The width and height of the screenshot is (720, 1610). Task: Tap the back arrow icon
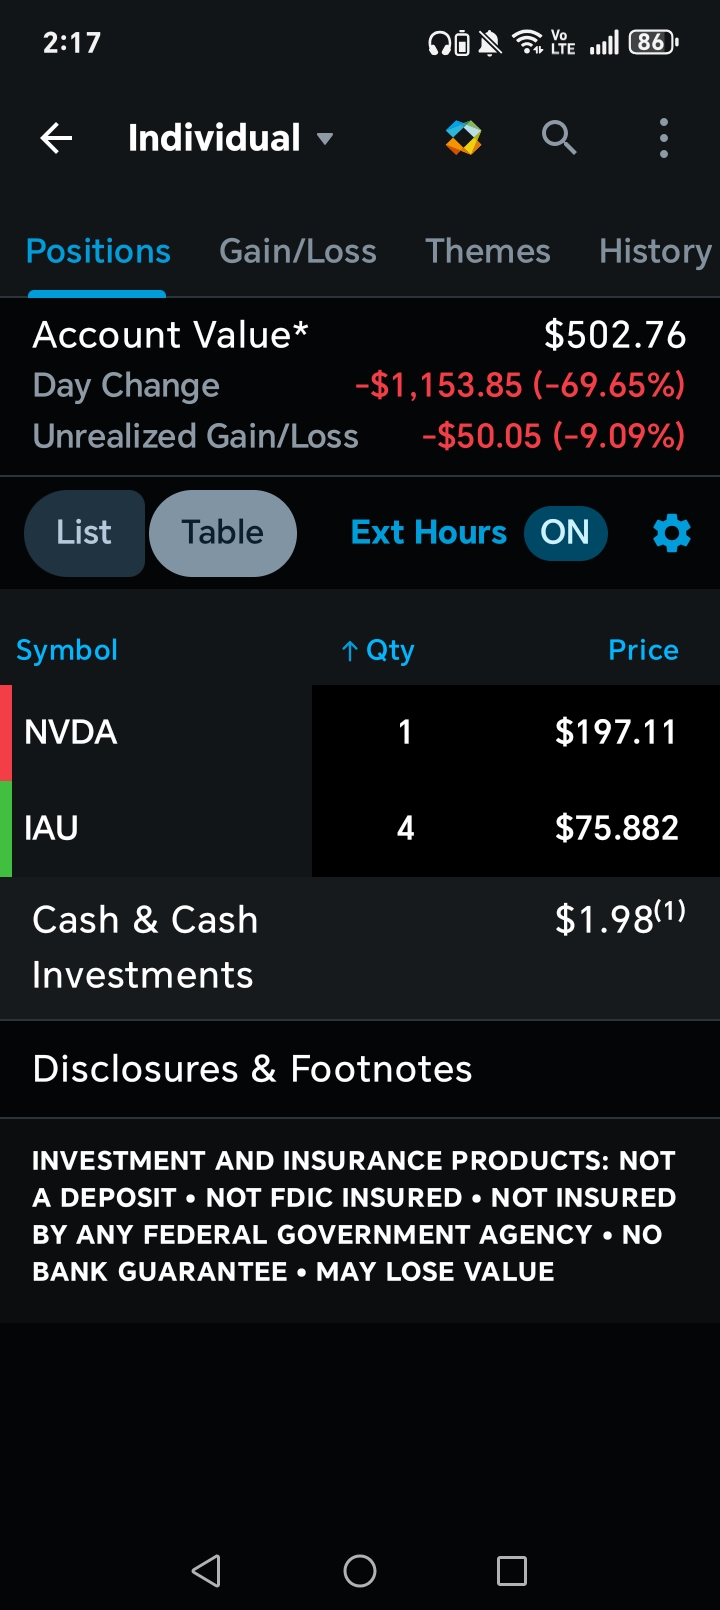pos(56,138)
